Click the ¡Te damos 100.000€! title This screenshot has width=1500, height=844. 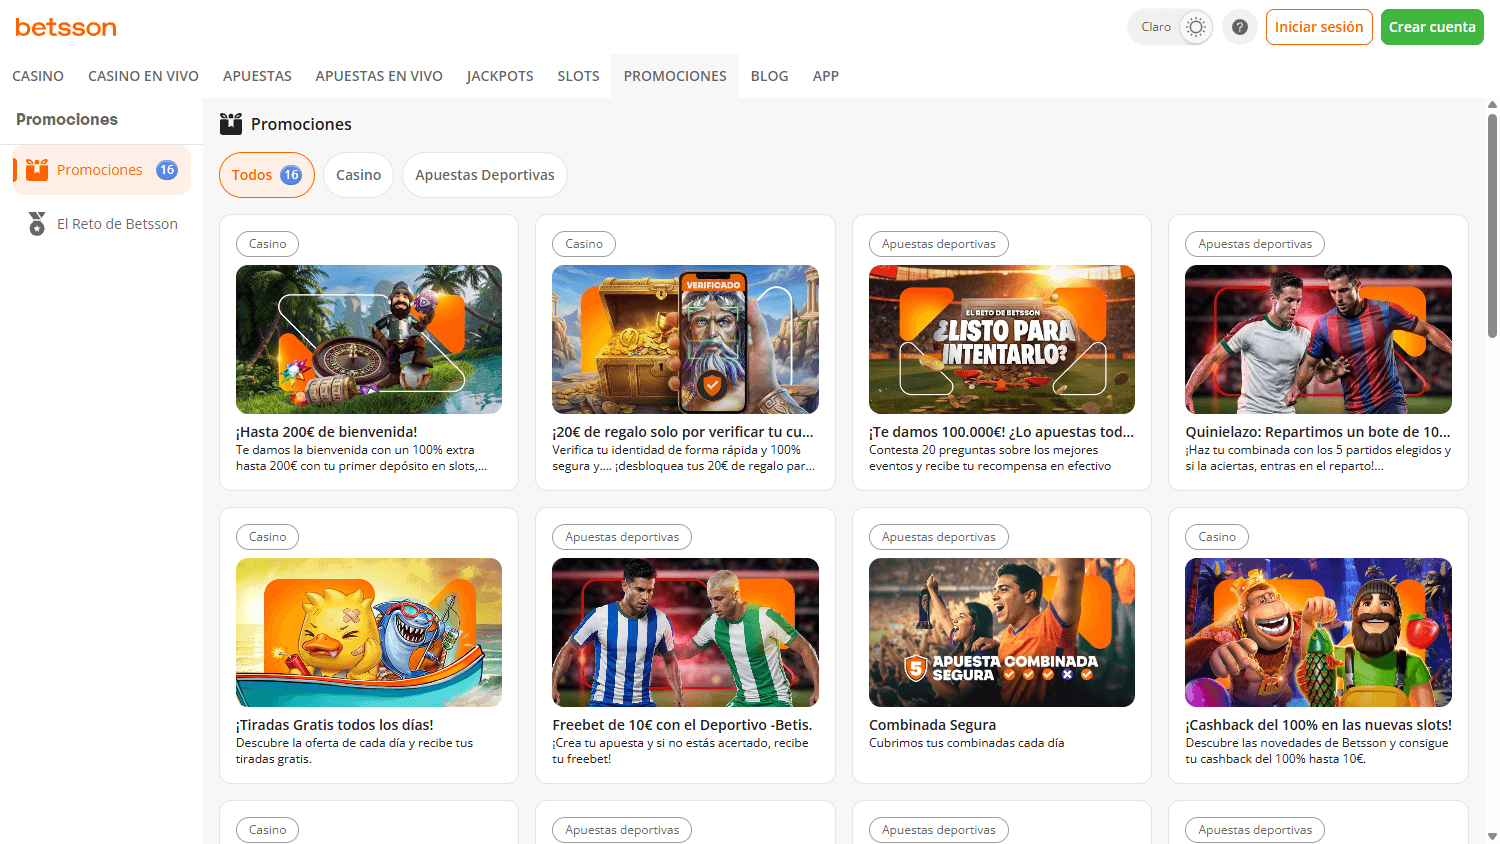(x=1001, y=432)
